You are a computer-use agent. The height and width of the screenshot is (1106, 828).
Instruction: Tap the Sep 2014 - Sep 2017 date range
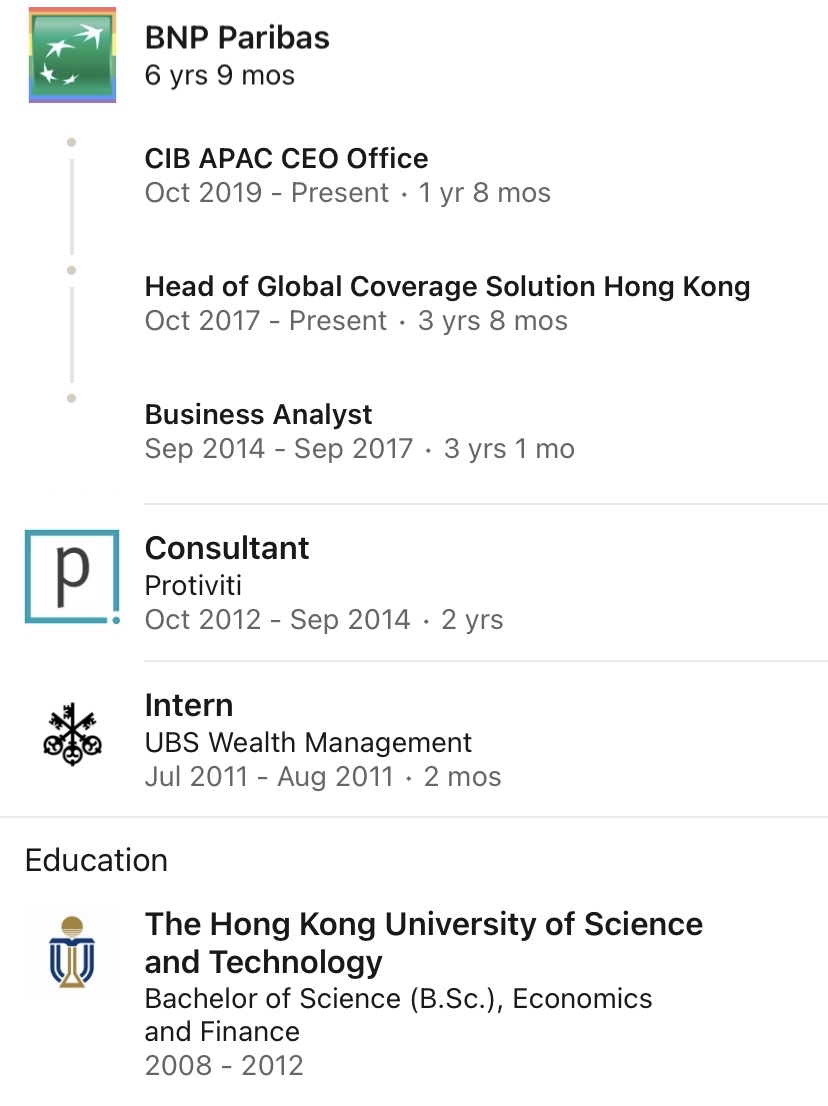[x=279, y=449]
